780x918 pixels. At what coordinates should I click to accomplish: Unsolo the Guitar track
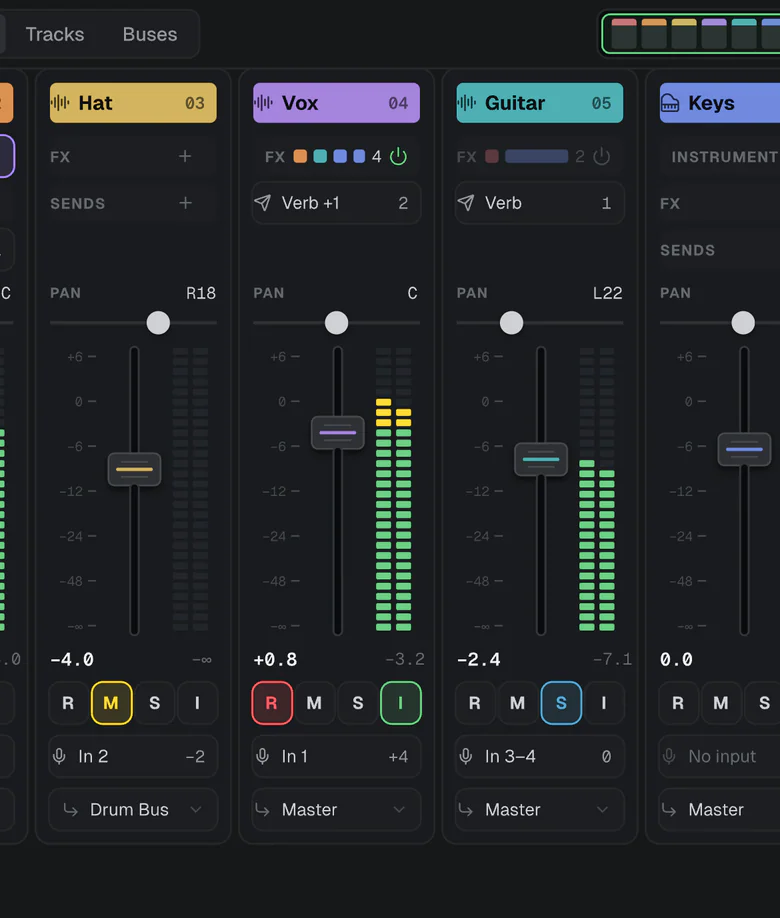[561, 703]
